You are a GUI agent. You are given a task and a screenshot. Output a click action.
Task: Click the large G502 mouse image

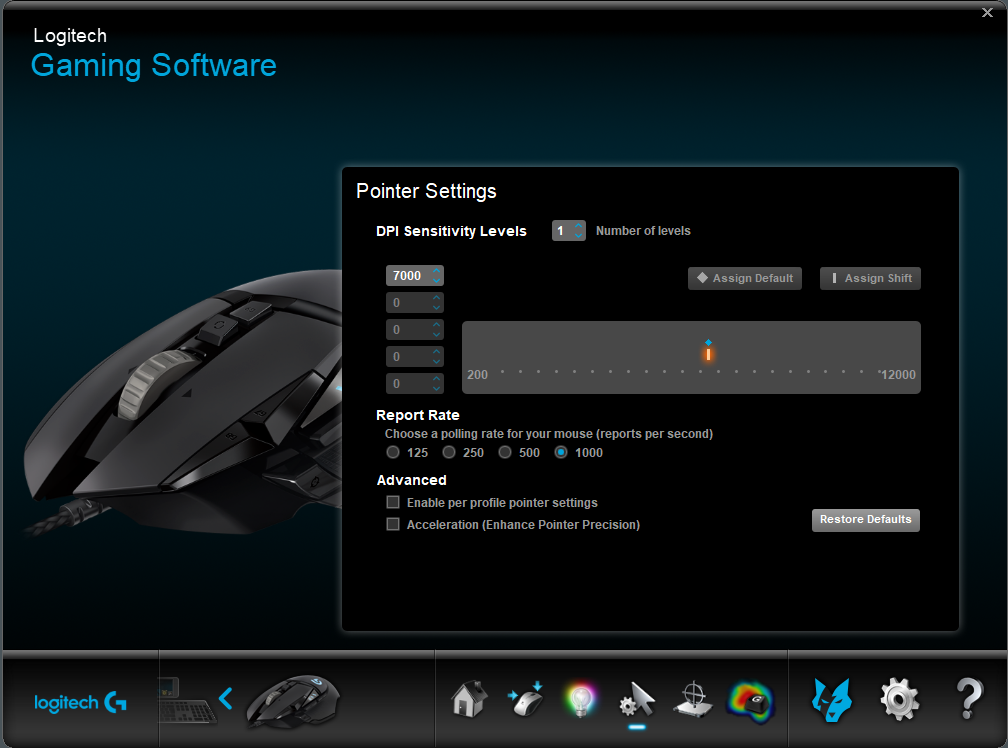(183, 405)
